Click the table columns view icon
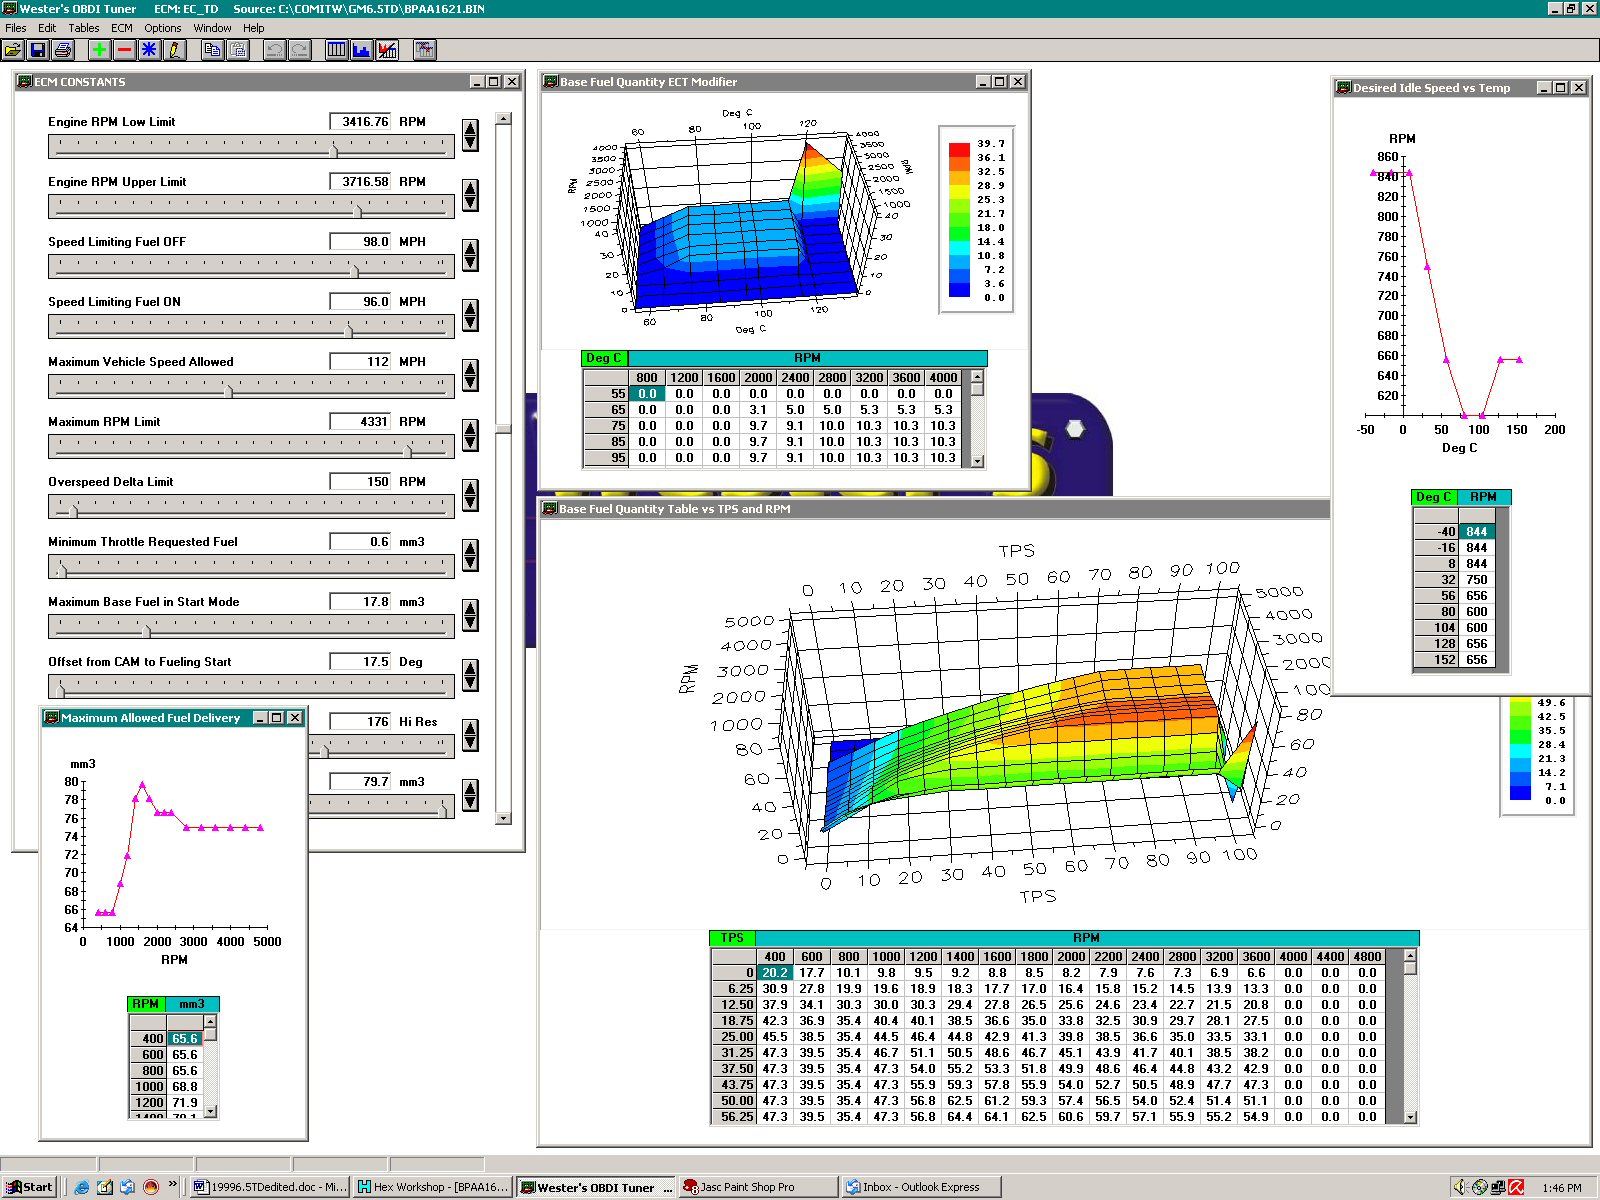The height and width of the screenshot is (1200, 1600). click(337, 49)
